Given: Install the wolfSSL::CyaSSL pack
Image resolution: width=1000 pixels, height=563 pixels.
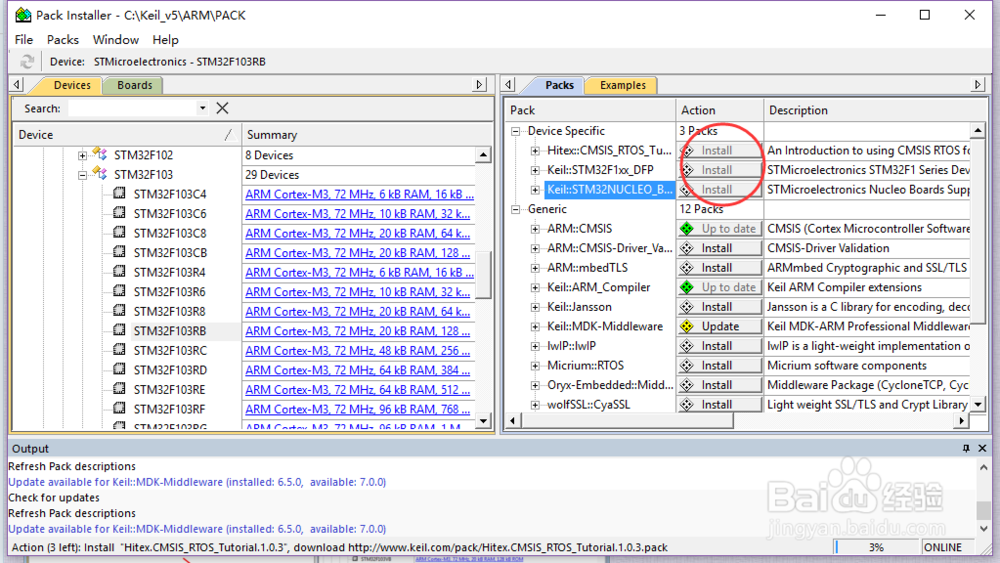Looking at the screenshot, I should pyautogui.click(x=719, y=404).
